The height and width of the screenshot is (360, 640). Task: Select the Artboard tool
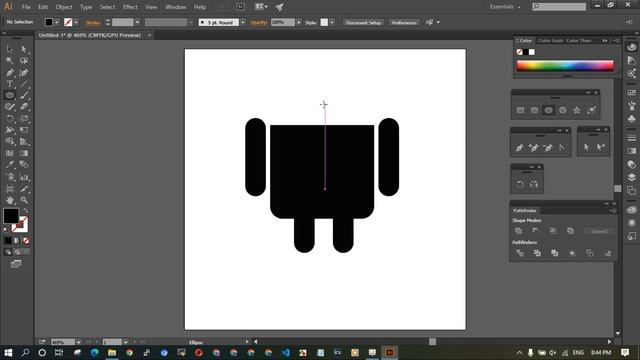click(10, 189)
